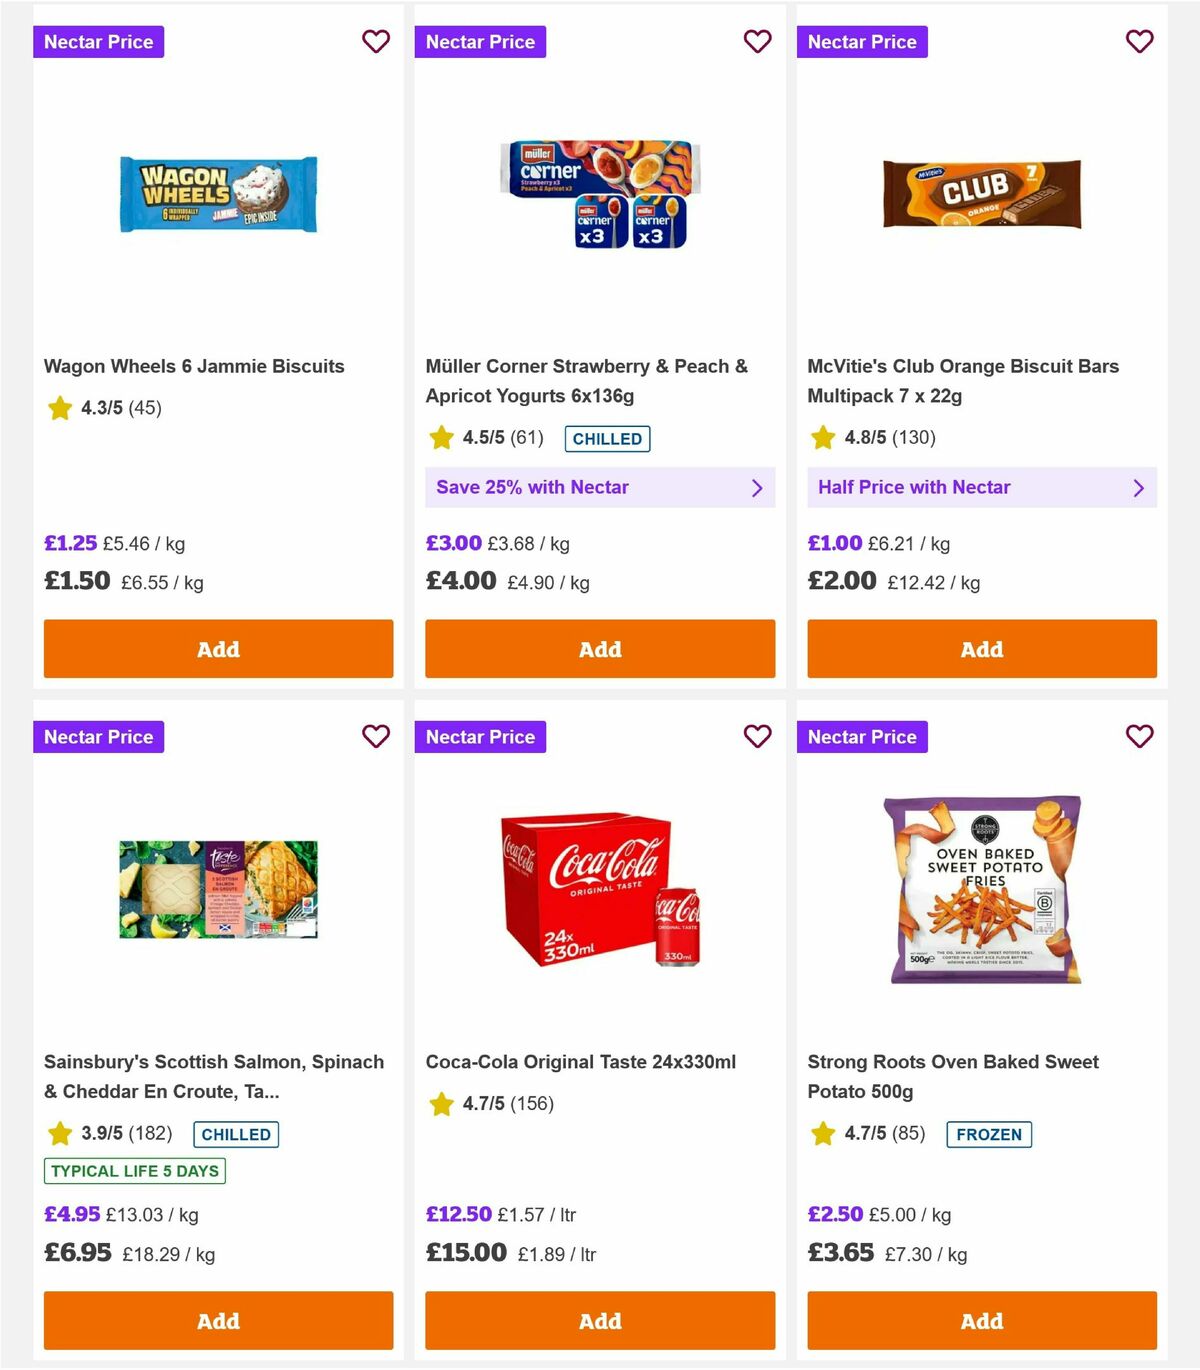Screen dimensions: 1200x1370
Task: Click the heart on Müller Corner Yogurts
Action: (758, 42)
